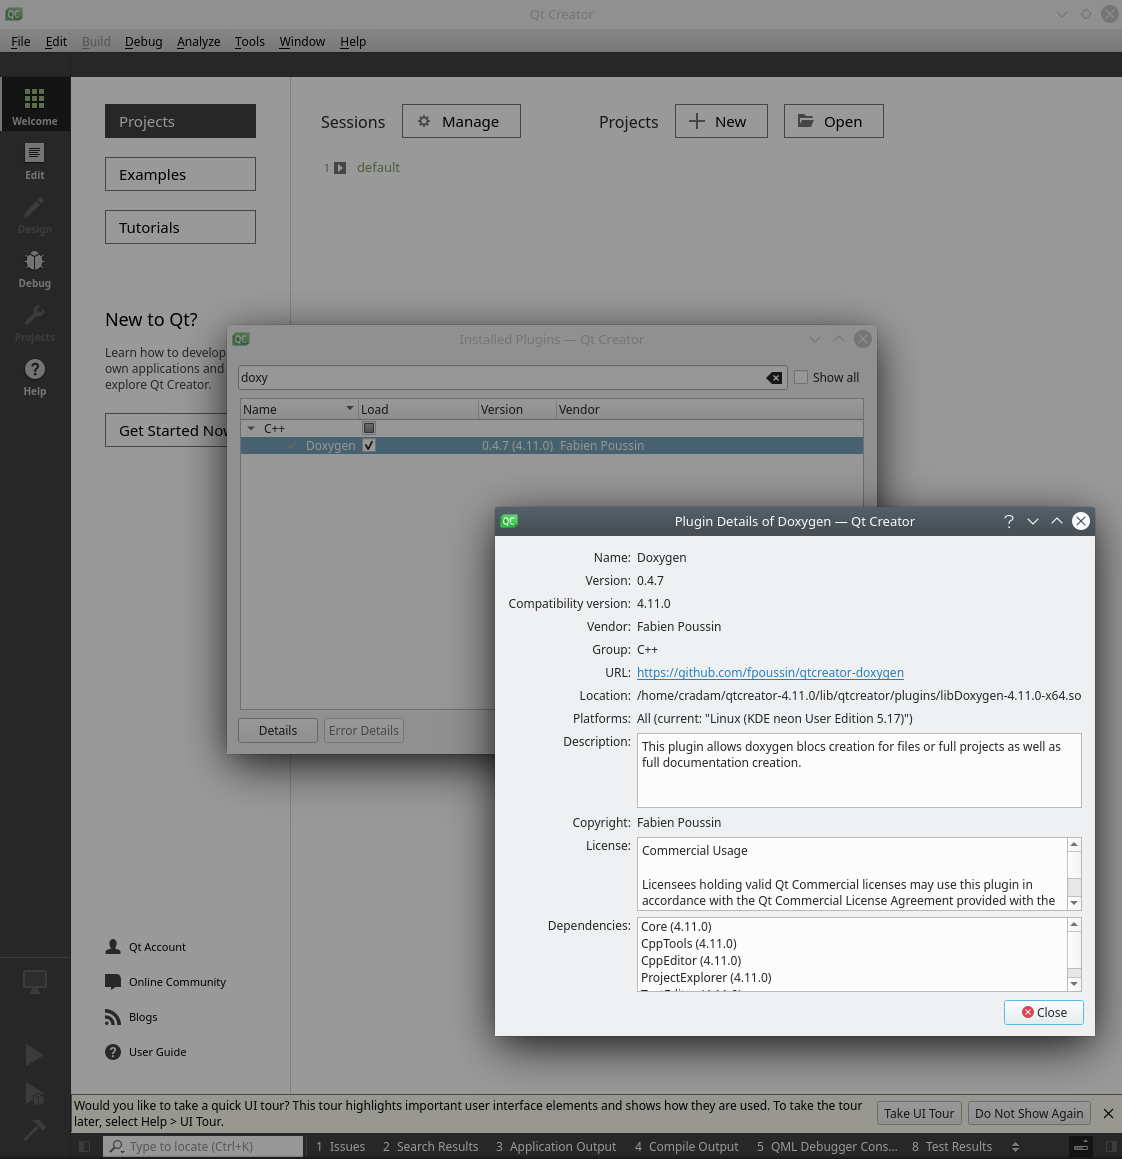This screenshot has height=1159, width=1122.
Task: Open Design mode from the sidebar
Action: [34, 217]
